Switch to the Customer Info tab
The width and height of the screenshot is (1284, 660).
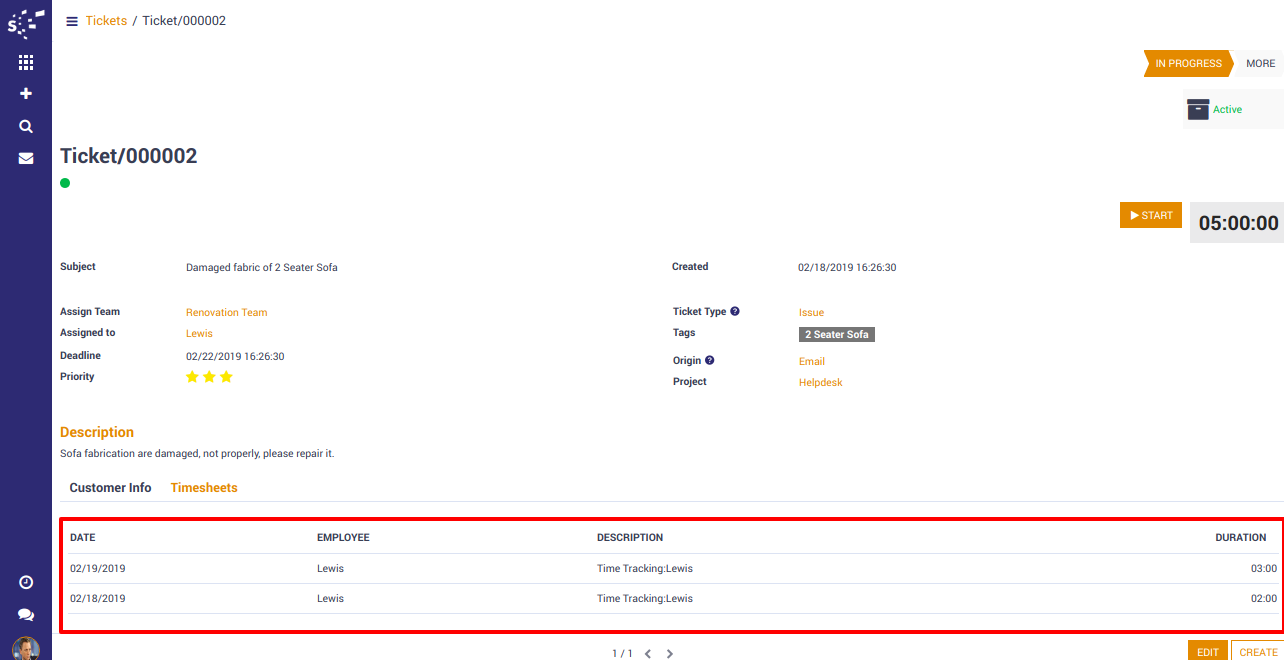[110, 488]
